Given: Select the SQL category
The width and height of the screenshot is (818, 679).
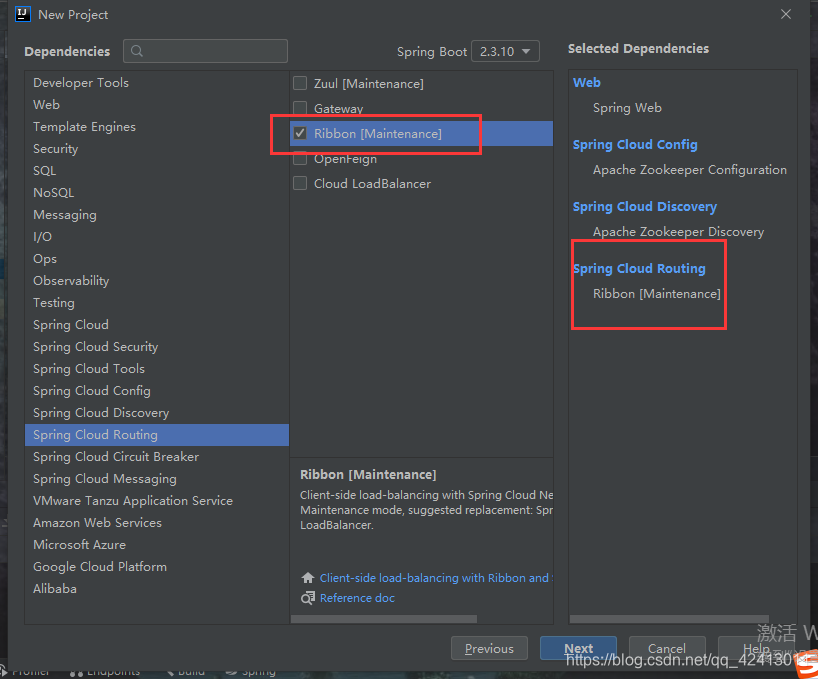Looking at the screenshot, I should pos(157,171).
